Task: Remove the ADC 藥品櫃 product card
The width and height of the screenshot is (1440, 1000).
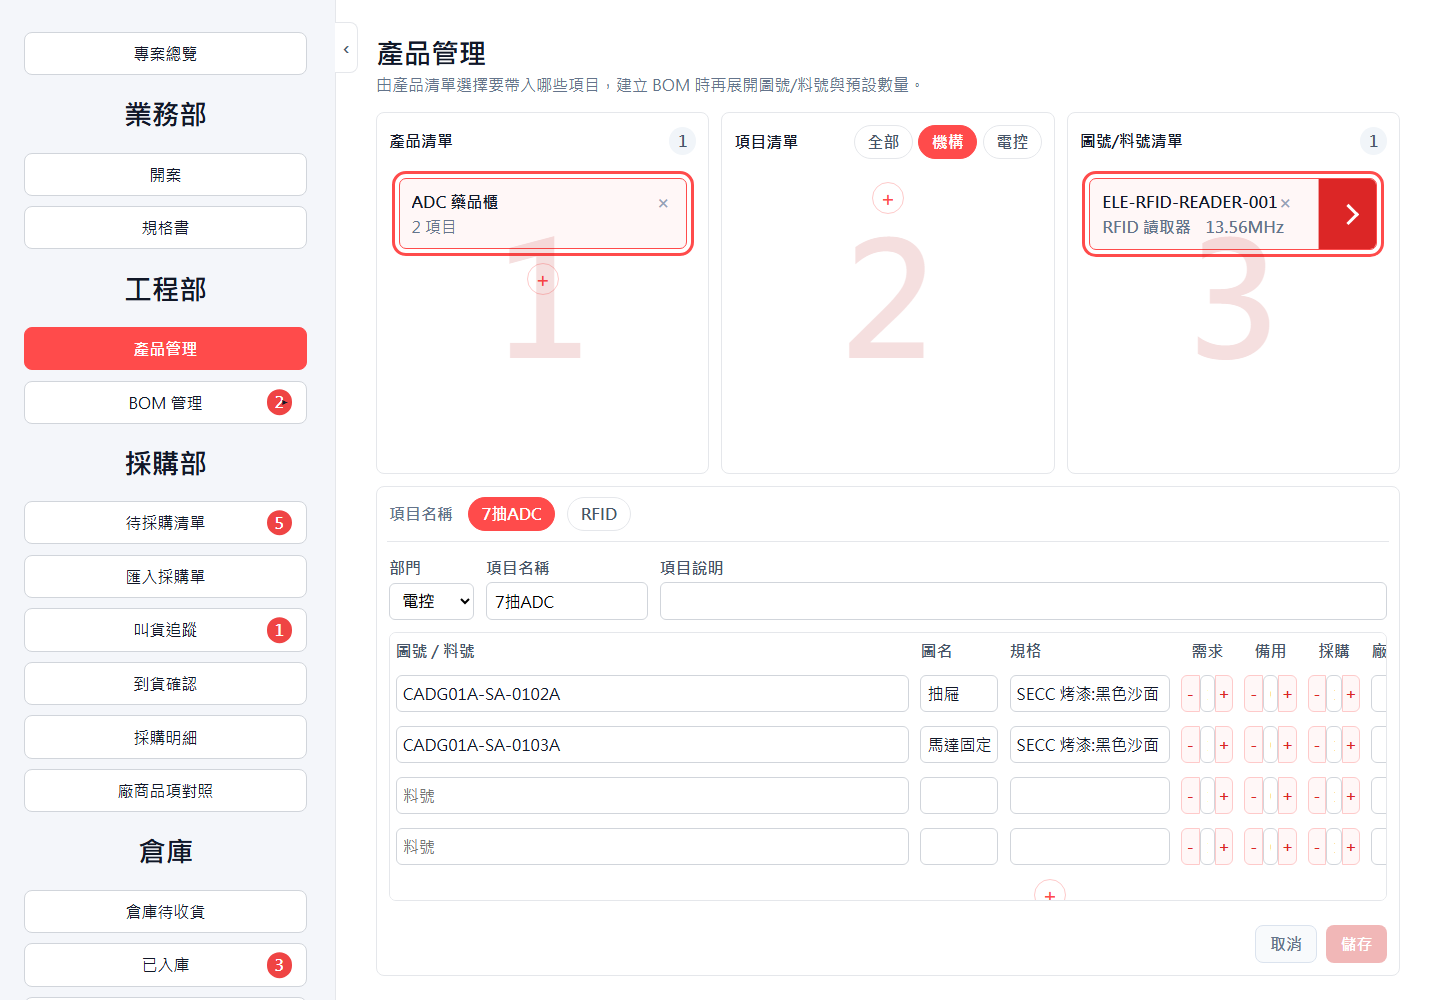Action: (663, 203)
